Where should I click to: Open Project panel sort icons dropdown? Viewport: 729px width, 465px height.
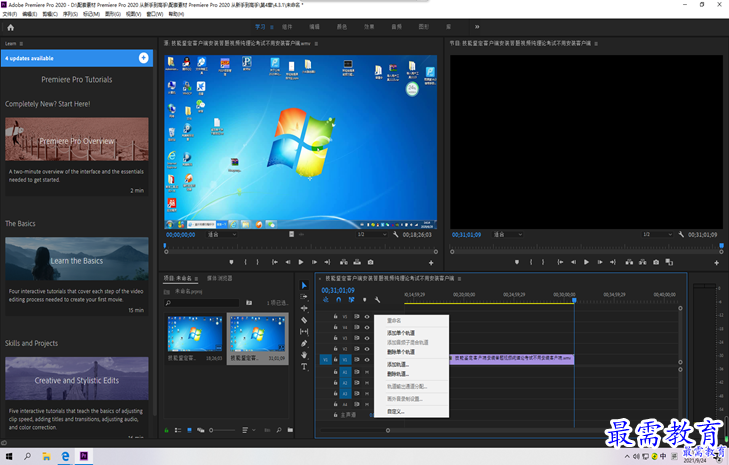click(x=248, y=430)
